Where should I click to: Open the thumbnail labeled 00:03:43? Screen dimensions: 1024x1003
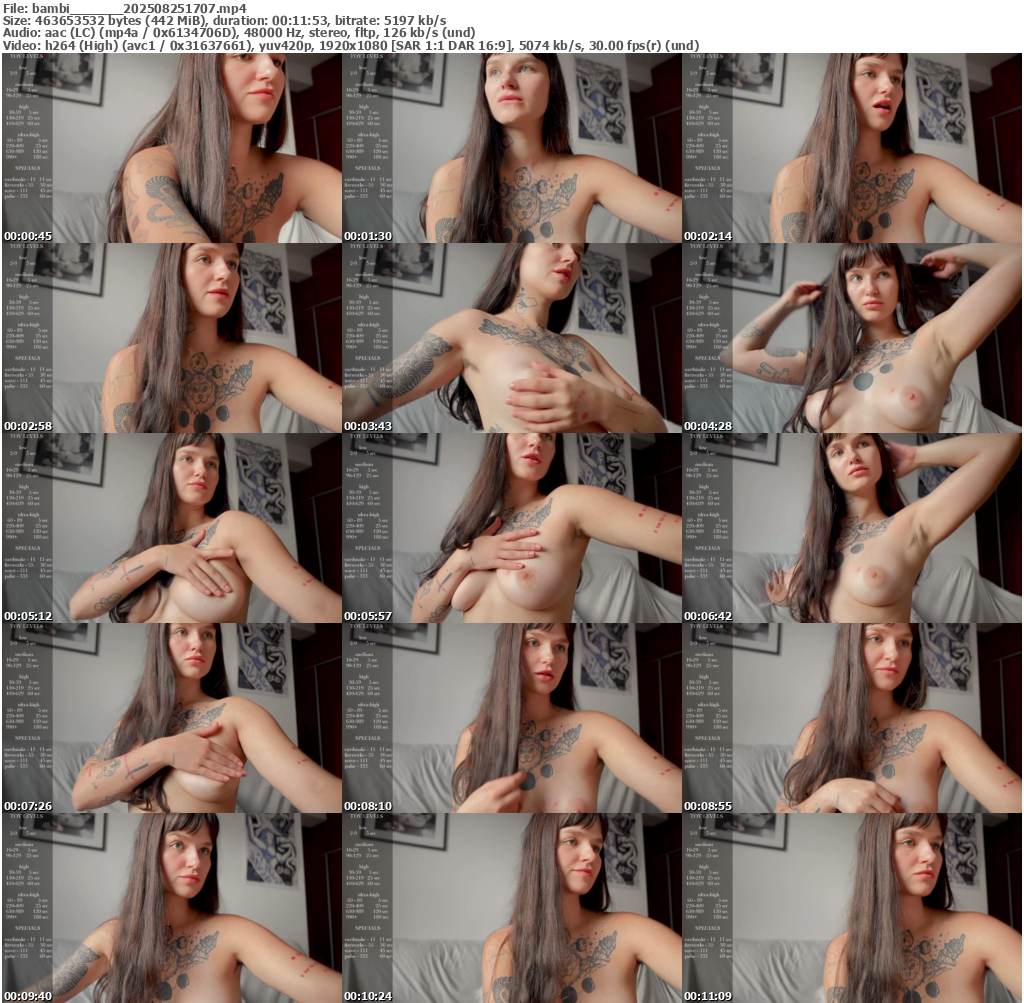pos(511,338)
